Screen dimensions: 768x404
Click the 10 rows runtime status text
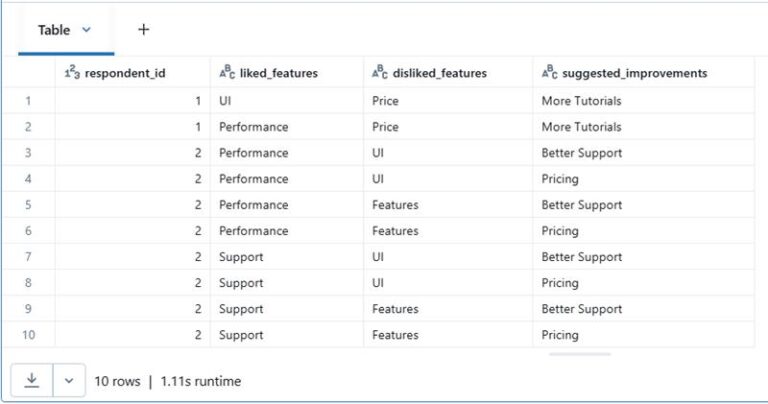pos(167,381)
